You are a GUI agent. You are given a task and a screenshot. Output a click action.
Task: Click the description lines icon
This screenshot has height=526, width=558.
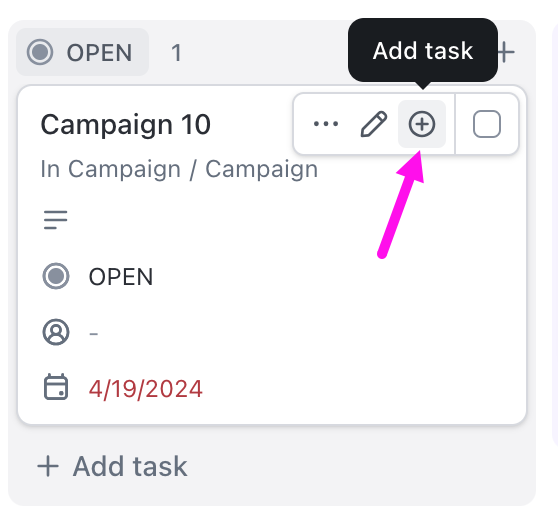[x=56, y=220]
